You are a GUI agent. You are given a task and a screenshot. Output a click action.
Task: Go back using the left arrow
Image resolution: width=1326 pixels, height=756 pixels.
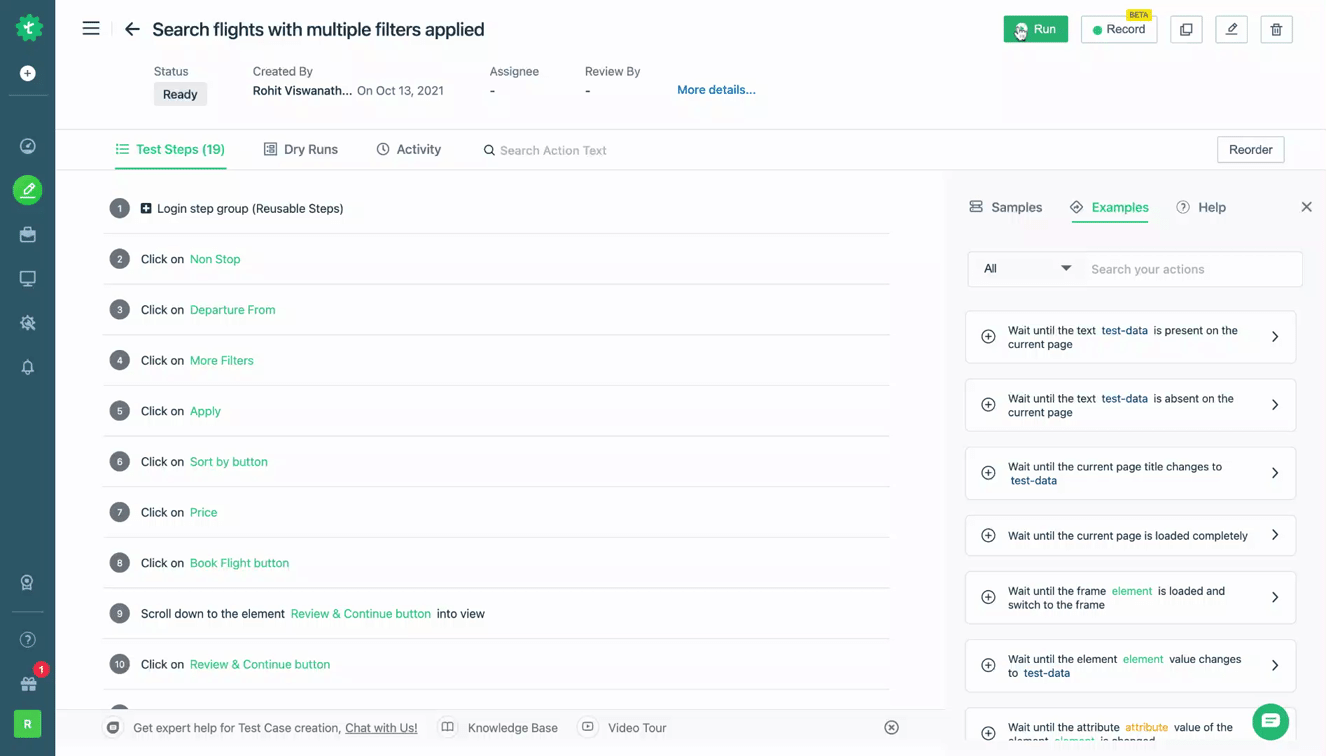click(132, 29)
